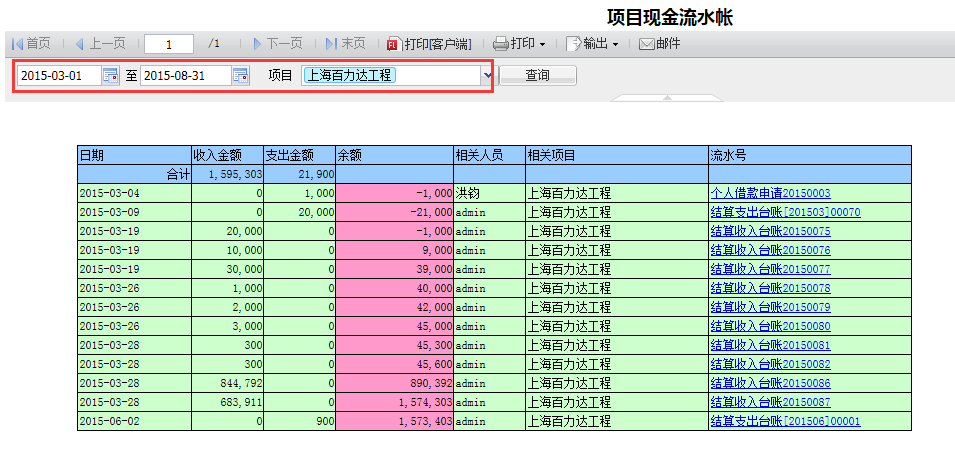The image size is (955, 467).
Task: Open link 结算收入台账20150080
Action: (770, 326)
